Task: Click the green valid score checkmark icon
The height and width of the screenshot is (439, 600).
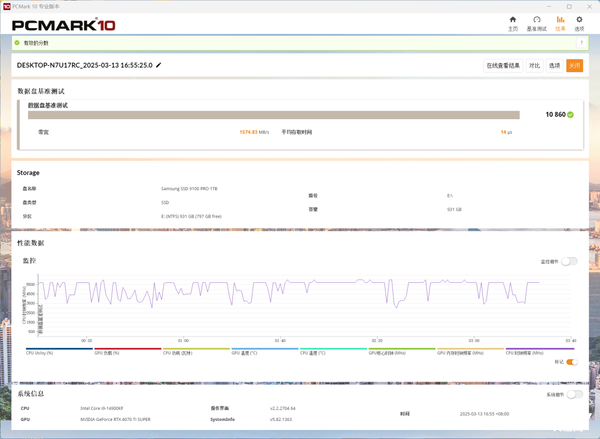Action: click(17, 43)
